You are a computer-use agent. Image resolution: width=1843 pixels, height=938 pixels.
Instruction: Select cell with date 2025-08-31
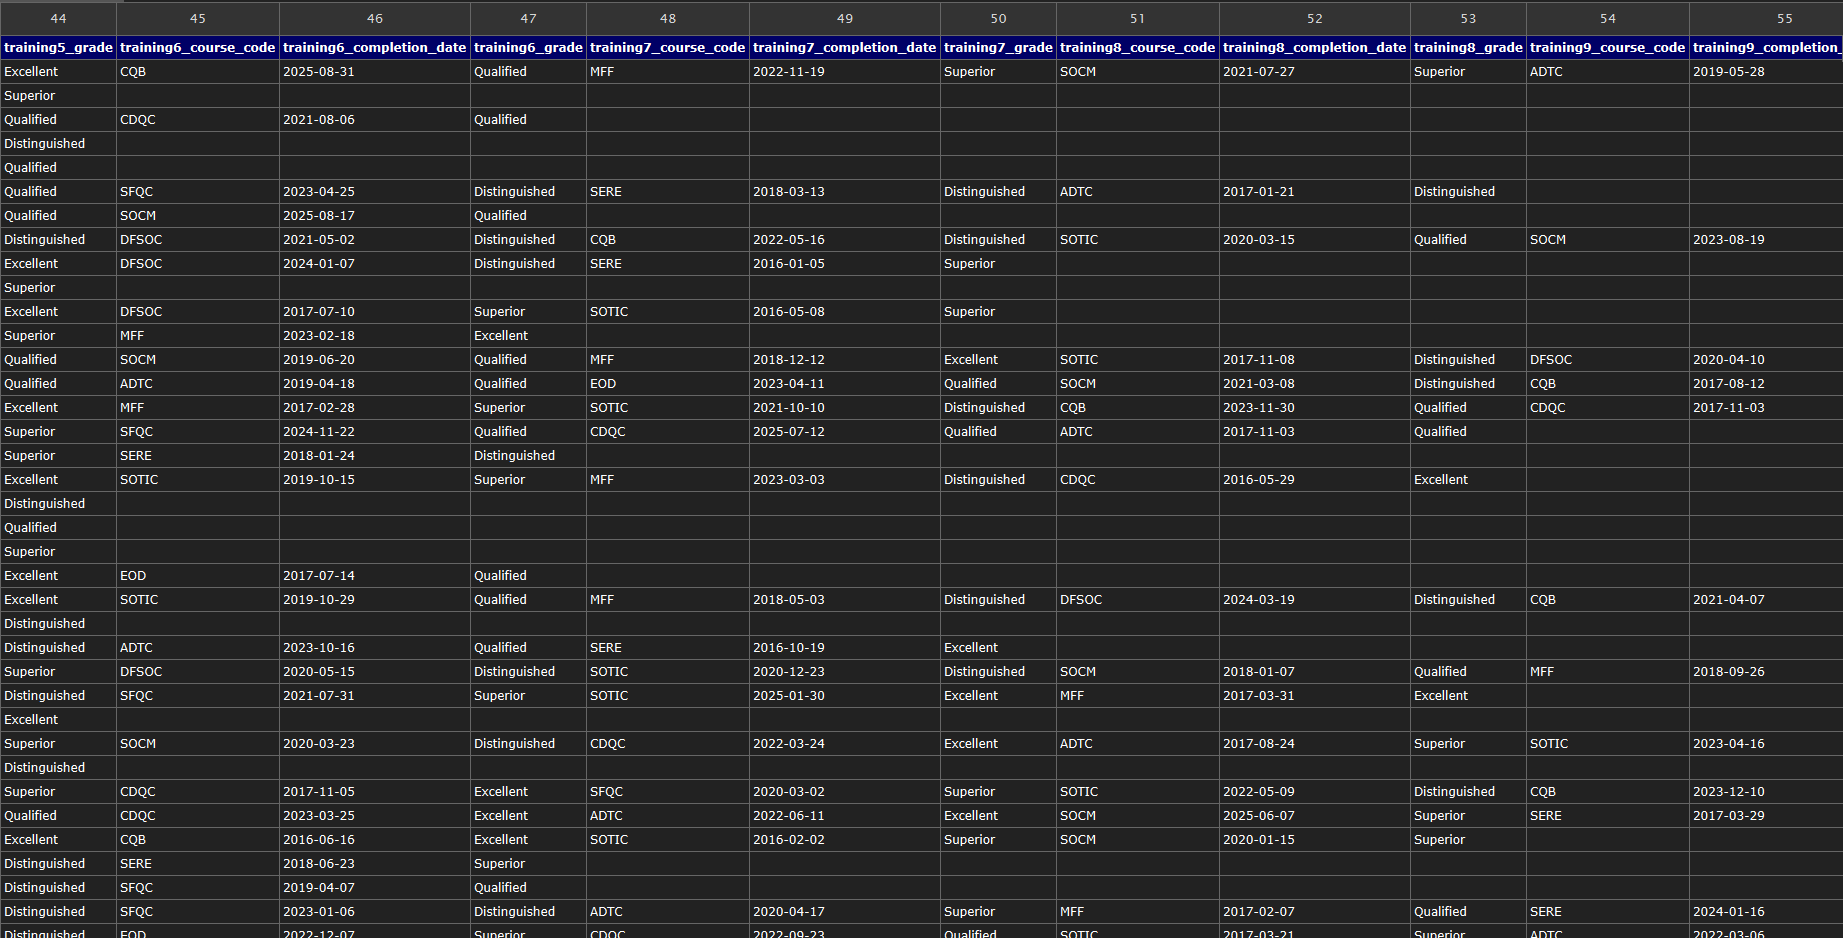[x=319, y=72]
